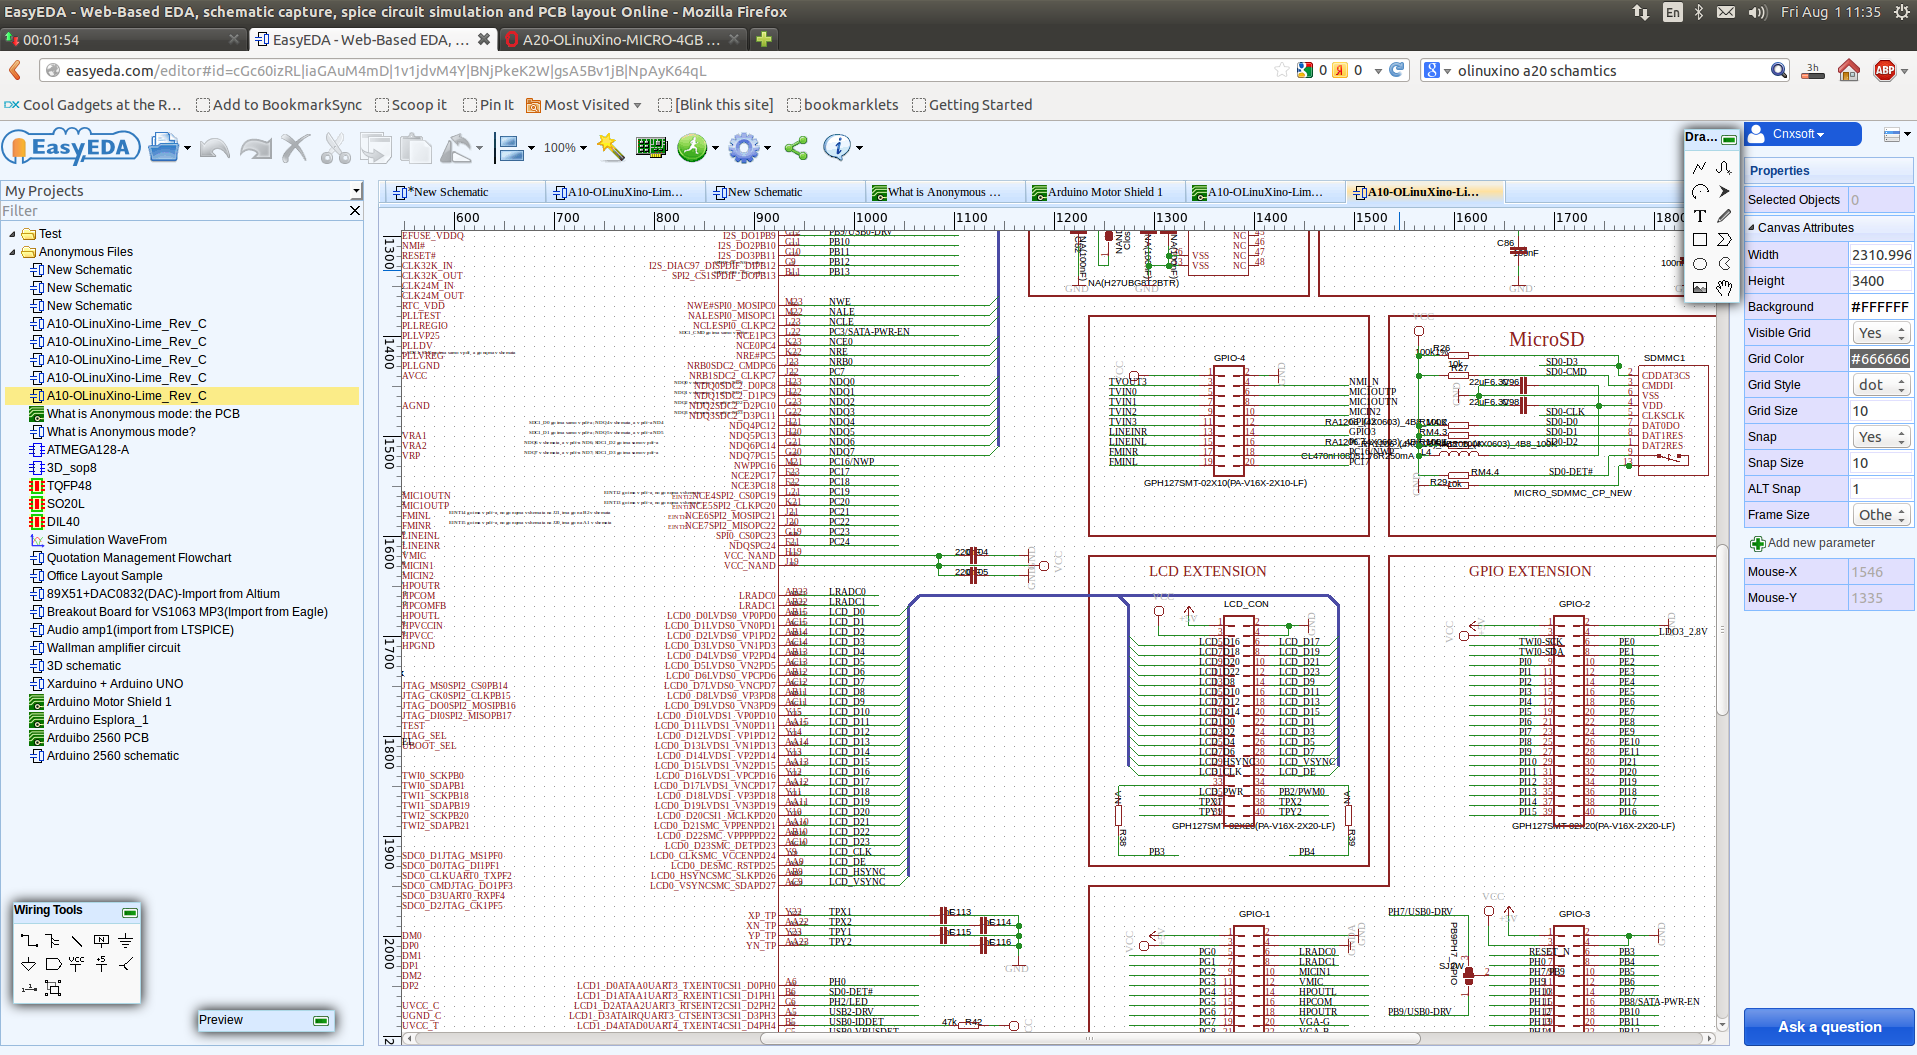Screen dimensions: 1917x1055
Task: Open the Bluetooth system tray icon
Action: 1698,12
